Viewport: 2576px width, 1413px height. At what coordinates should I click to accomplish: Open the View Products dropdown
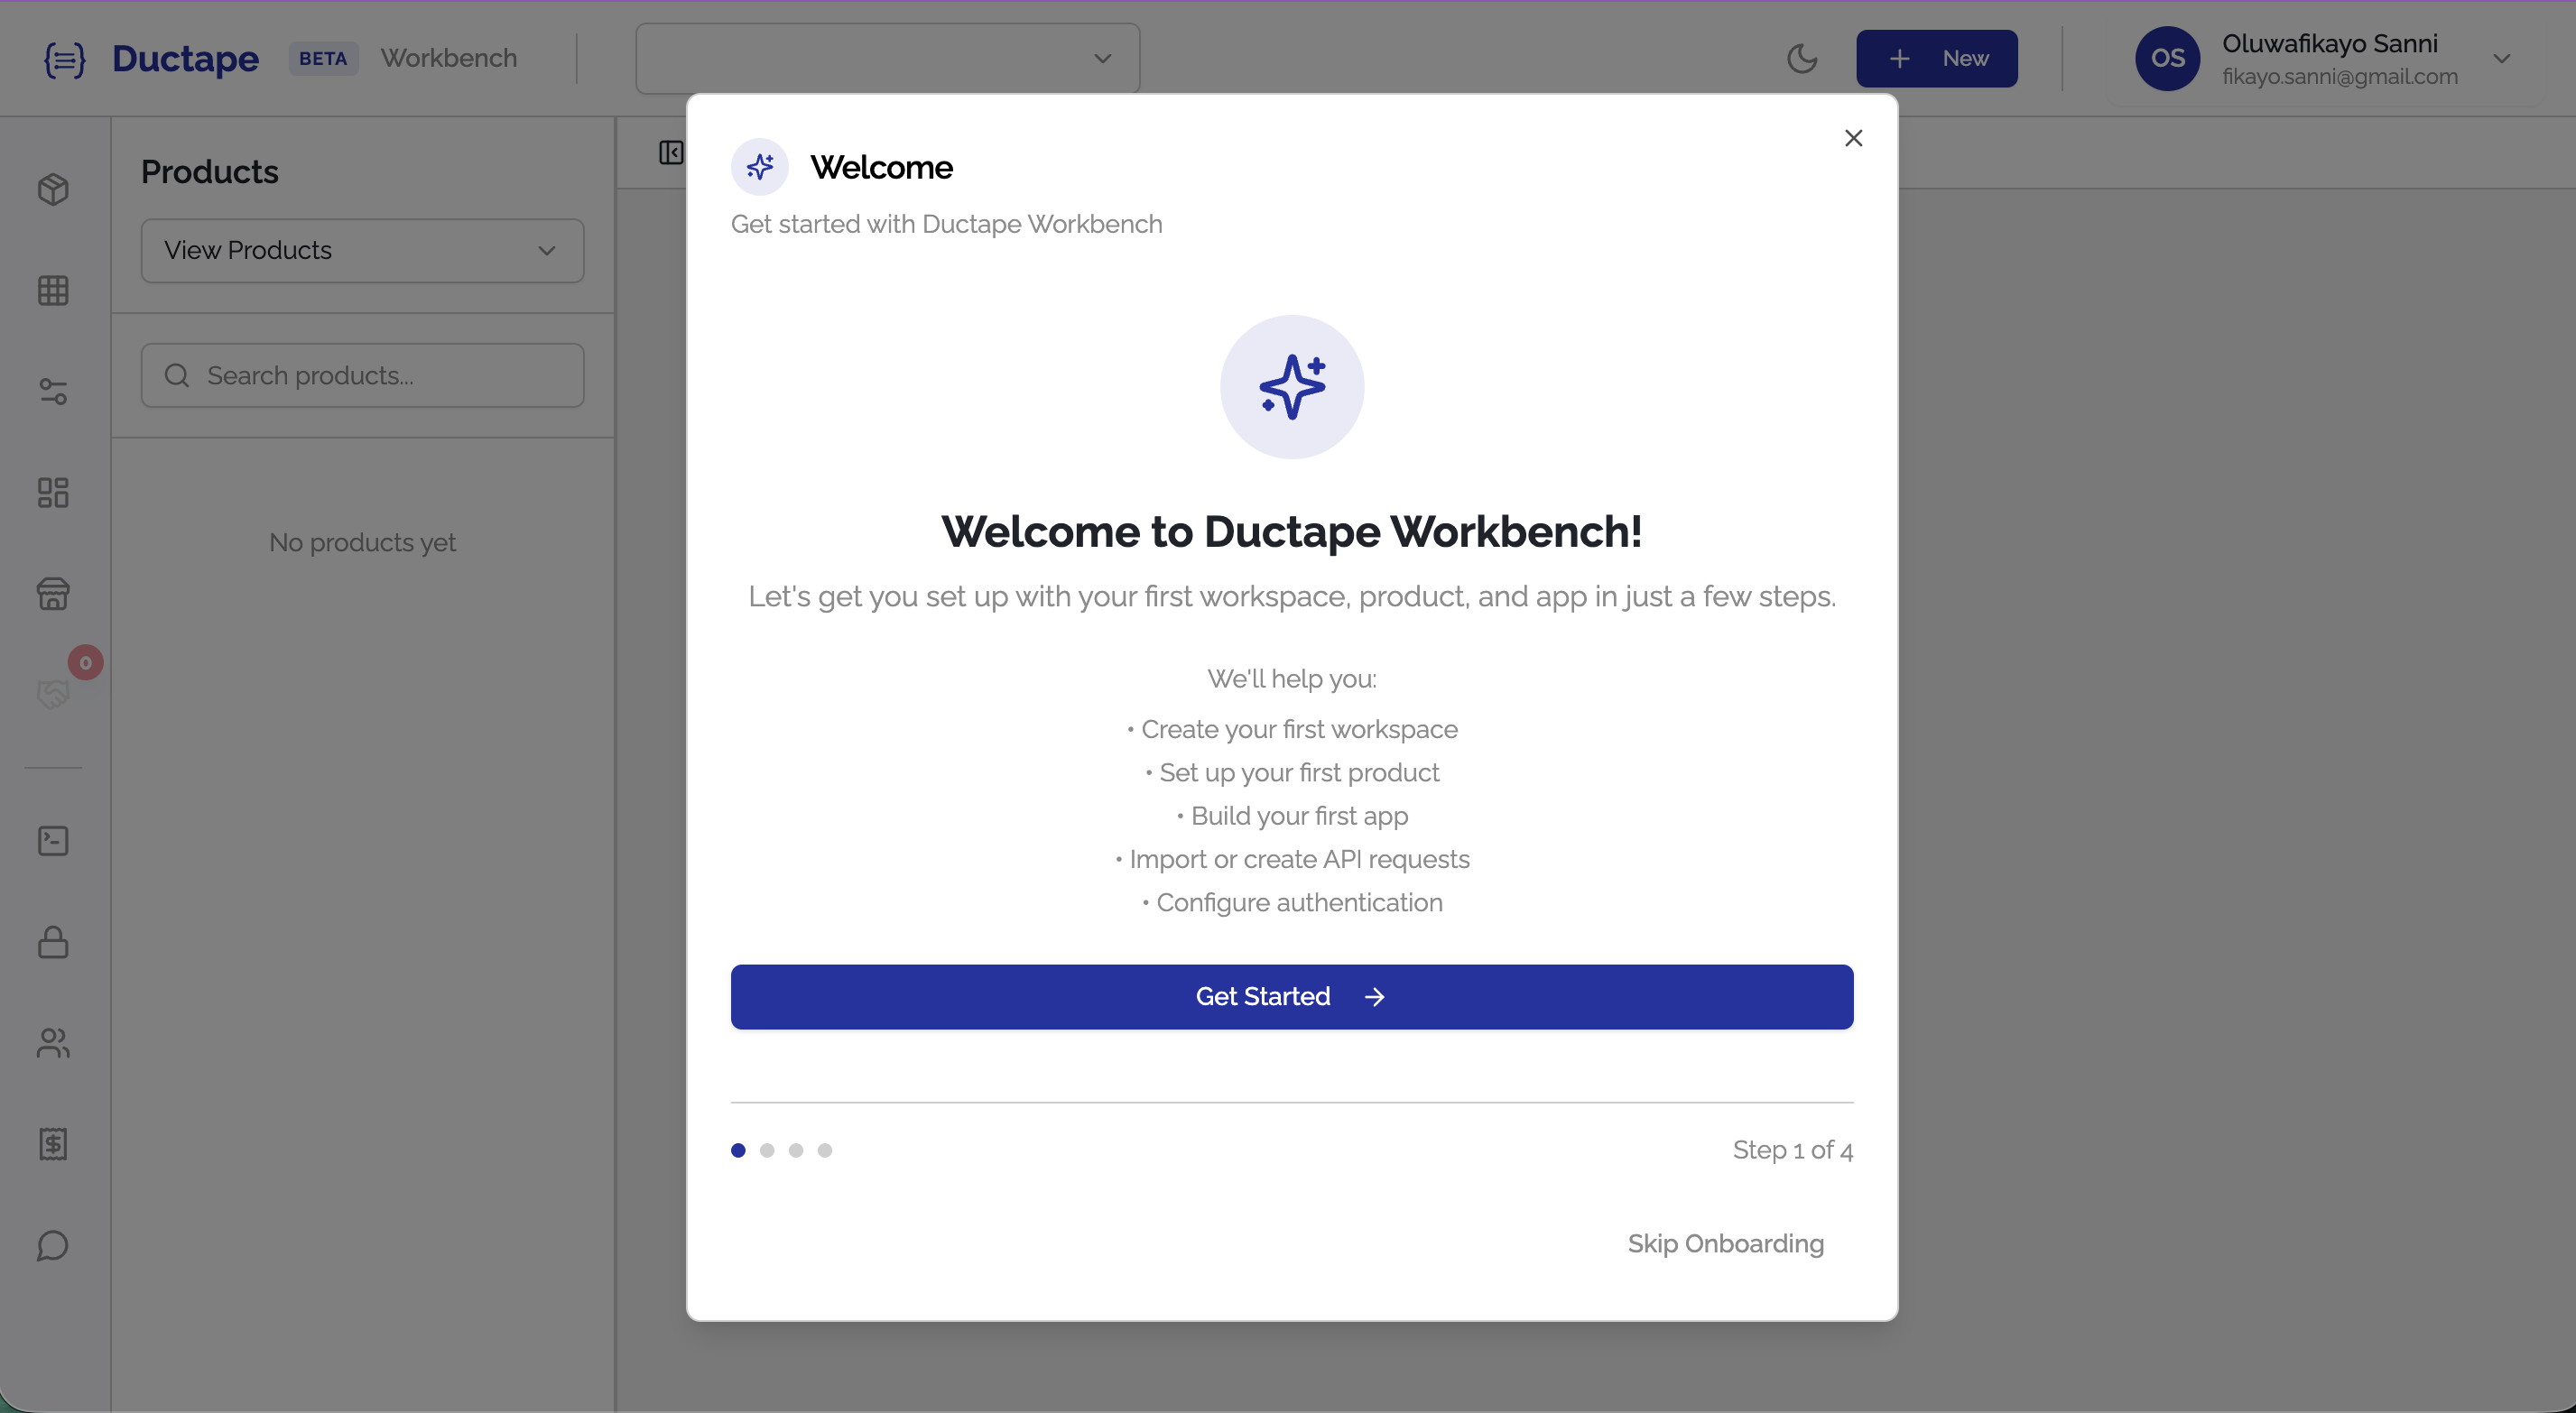[x=362, y=250]
